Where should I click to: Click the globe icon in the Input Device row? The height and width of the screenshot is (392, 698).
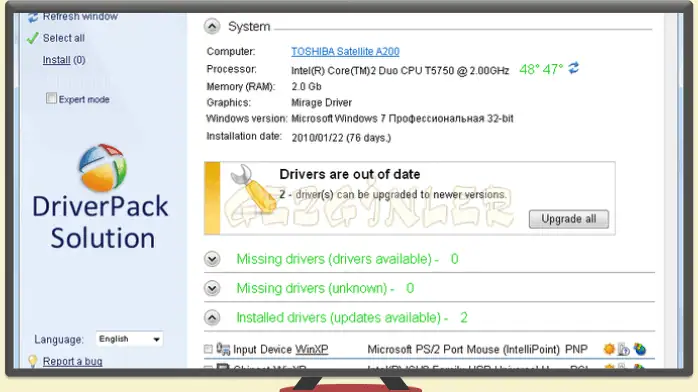[x=640, y=349]
